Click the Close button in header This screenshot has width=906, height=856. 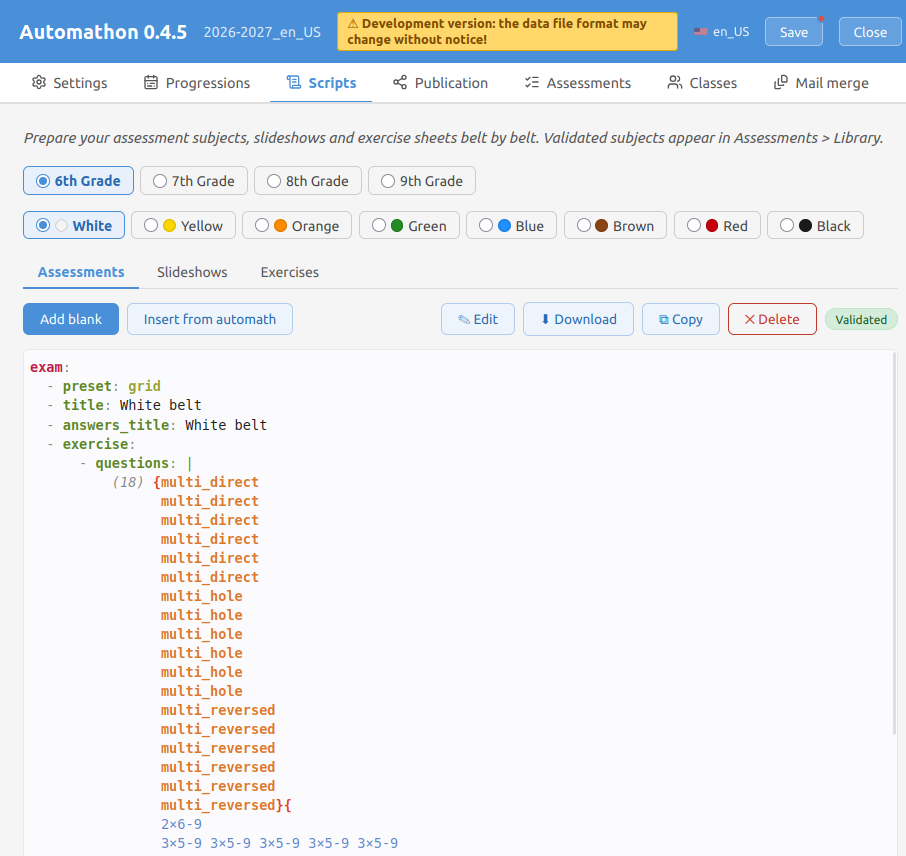coord(870,32)
